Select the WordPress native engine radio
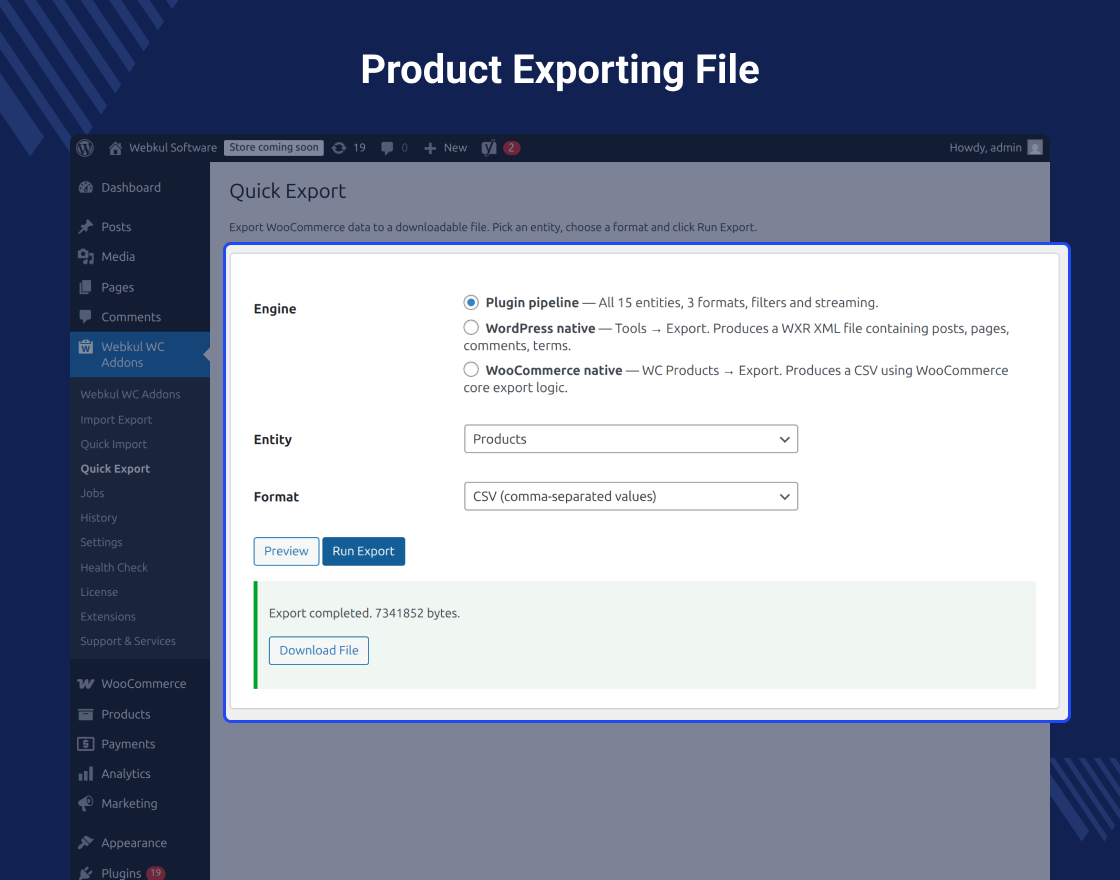This screenshot has height=880, width=1120. [x=471, y=328]
